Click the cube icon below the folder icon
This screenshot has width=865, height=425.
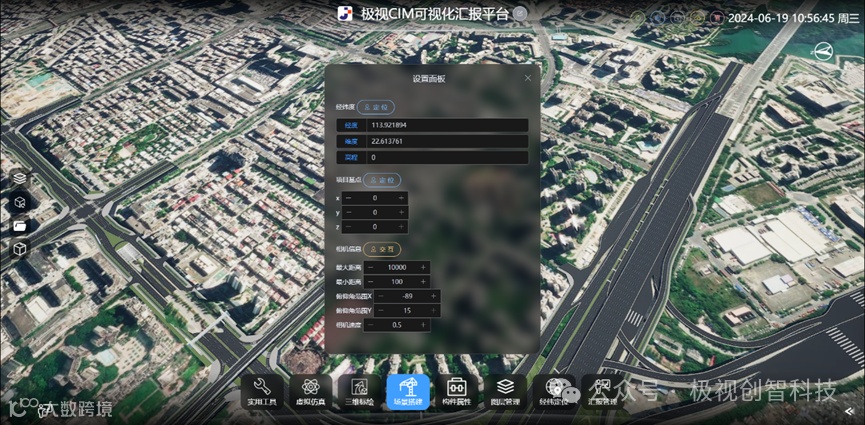(x=20, y=249)
